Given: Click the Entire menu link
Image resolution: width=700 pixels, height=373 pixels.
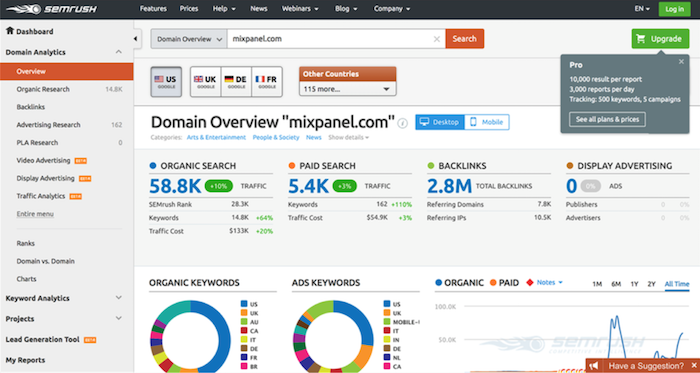Looking at the screenshot, I should pos(35,214).
